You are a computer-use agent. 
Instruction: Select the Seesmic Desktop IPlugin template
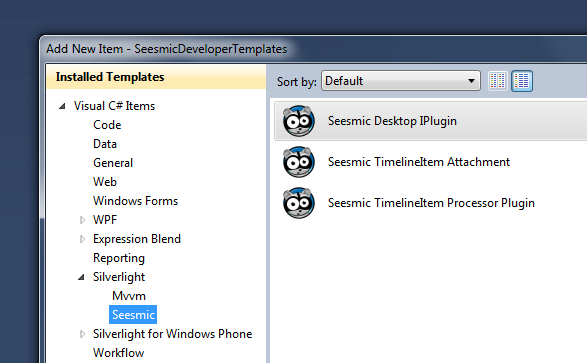pos(431,121)
